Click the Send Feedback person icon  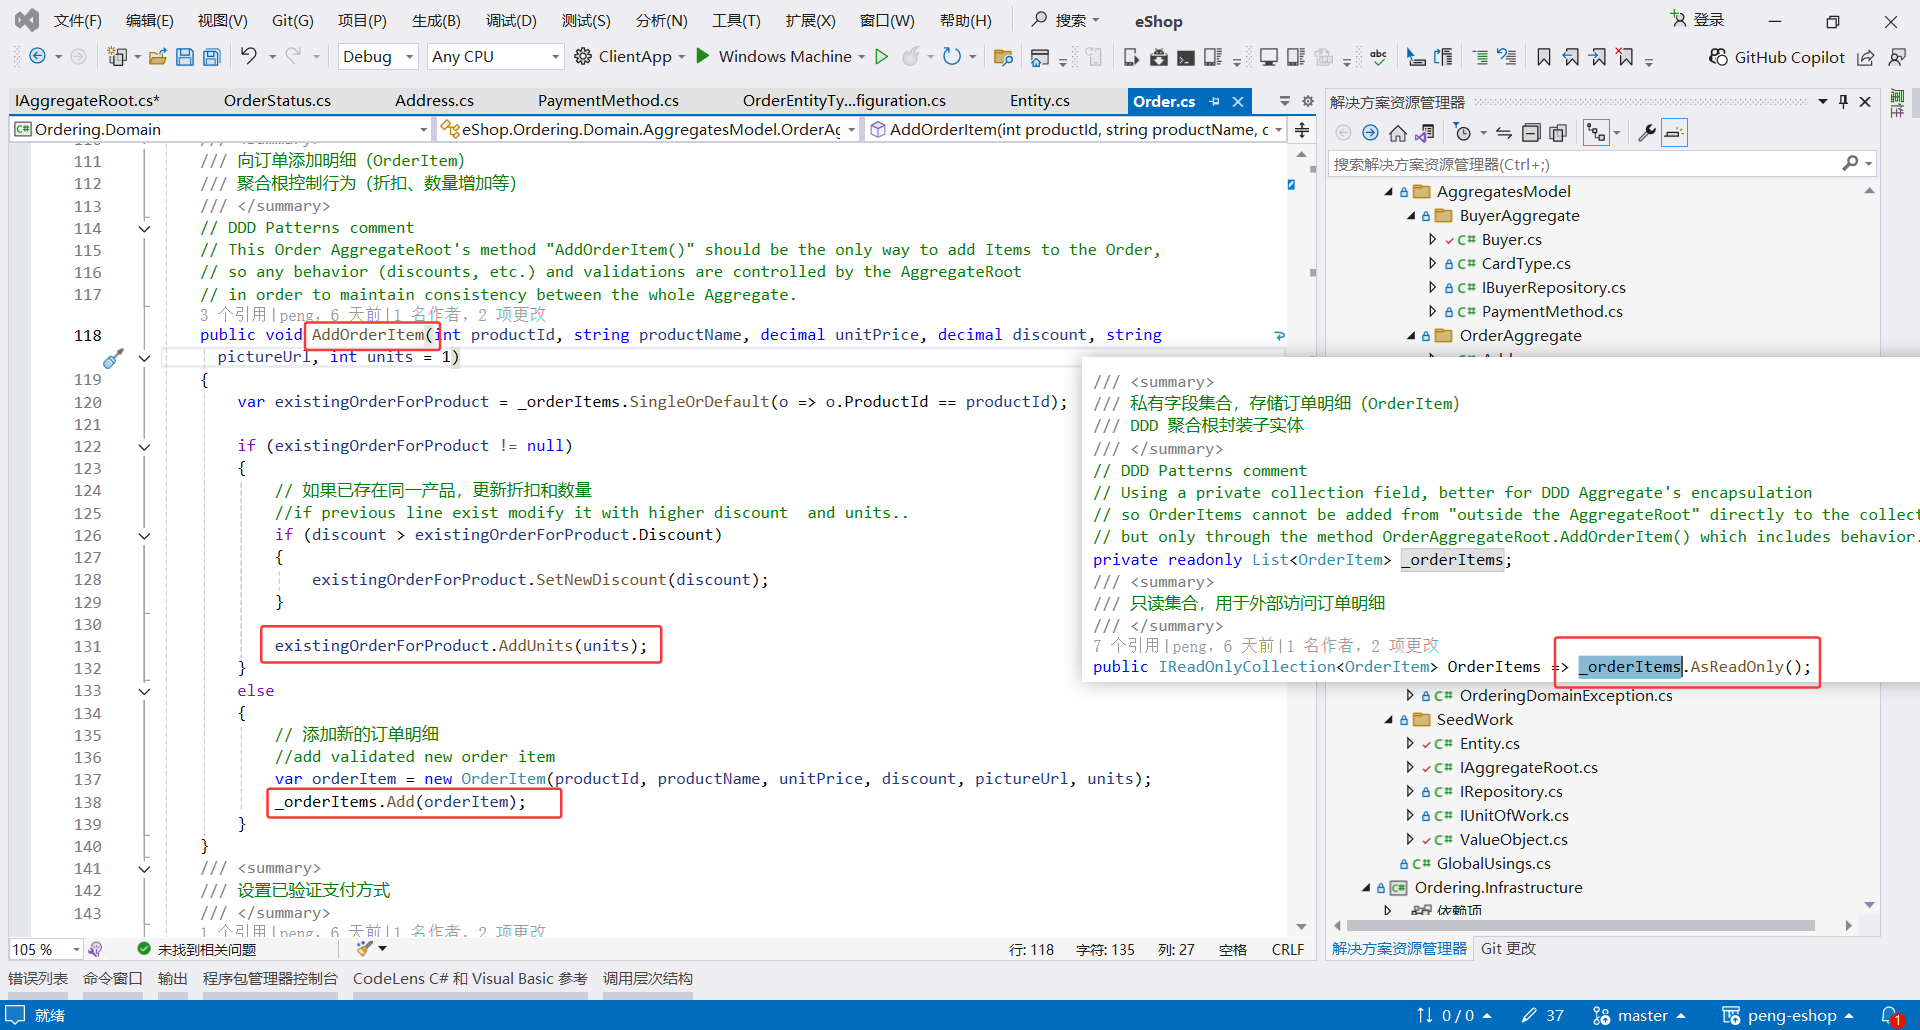[1896, 57]
